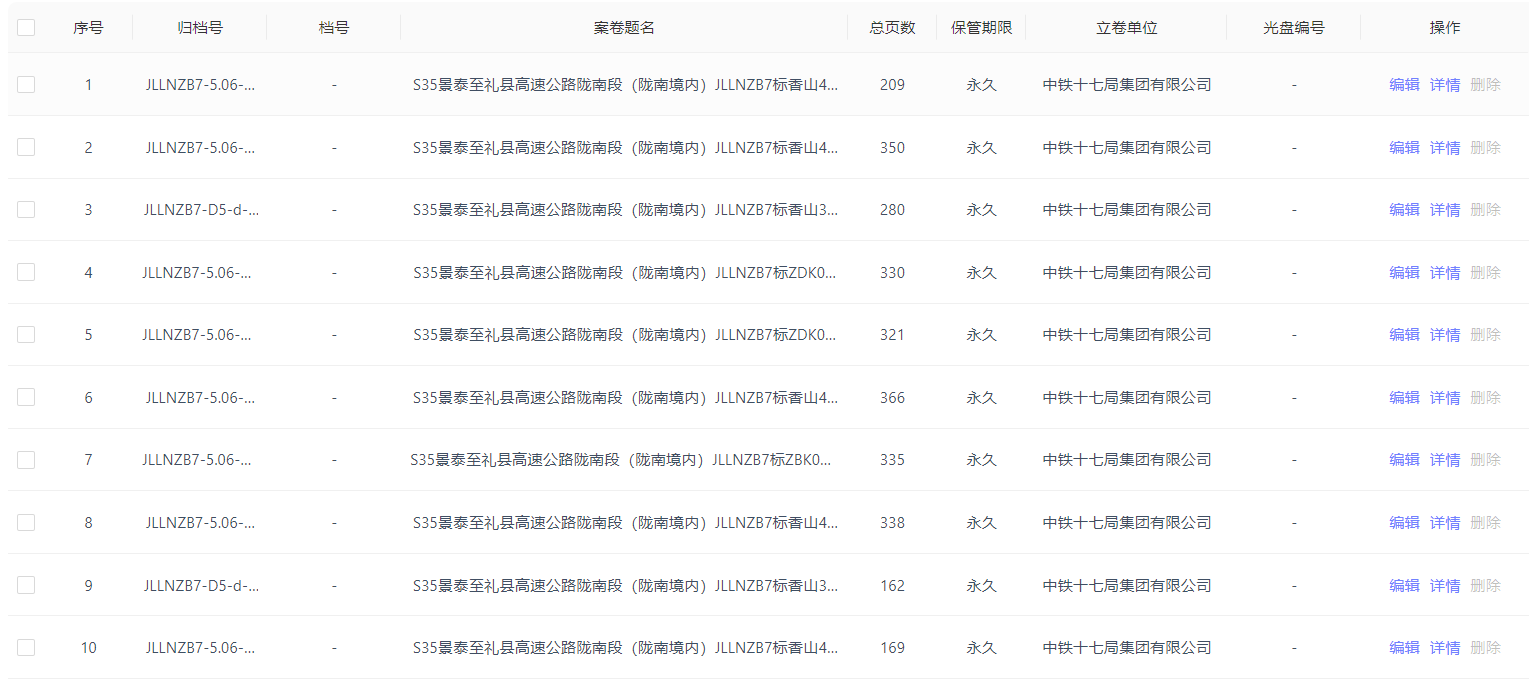Click row 7 title containing ZBK0

621,460
